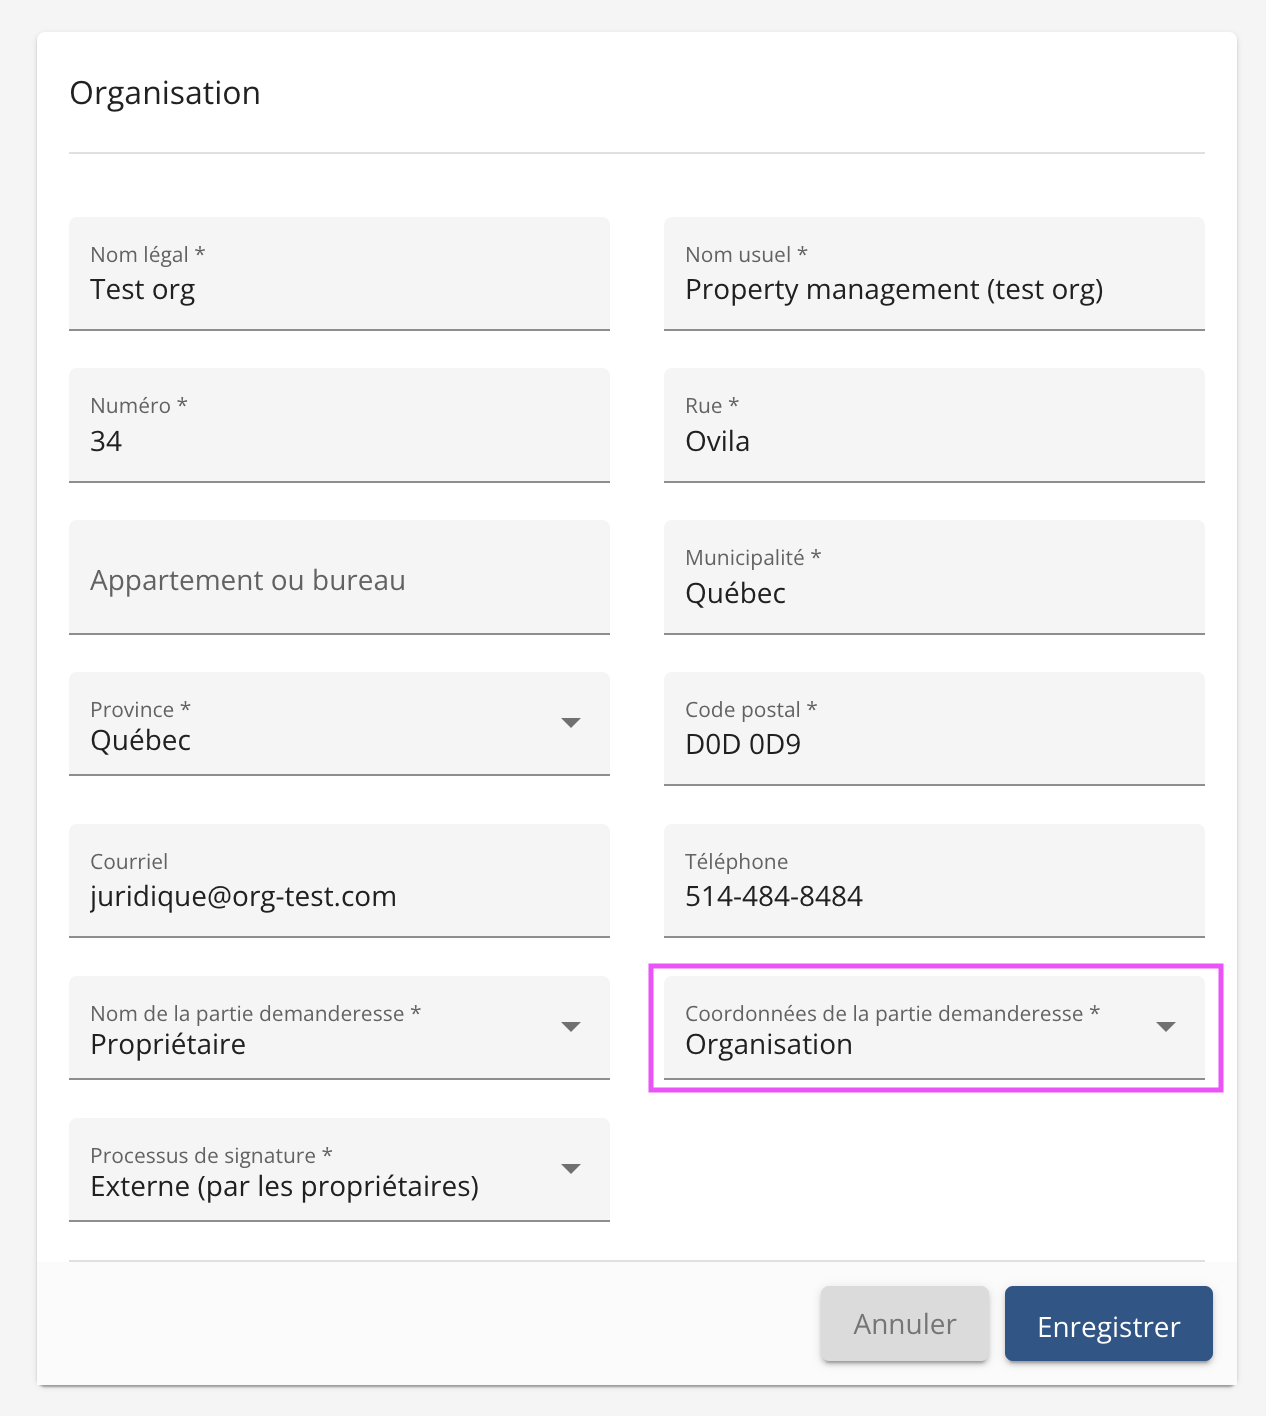Select the Numéro field containing 34
The height and width of the screenshot is (1416, 1266).
338,441
